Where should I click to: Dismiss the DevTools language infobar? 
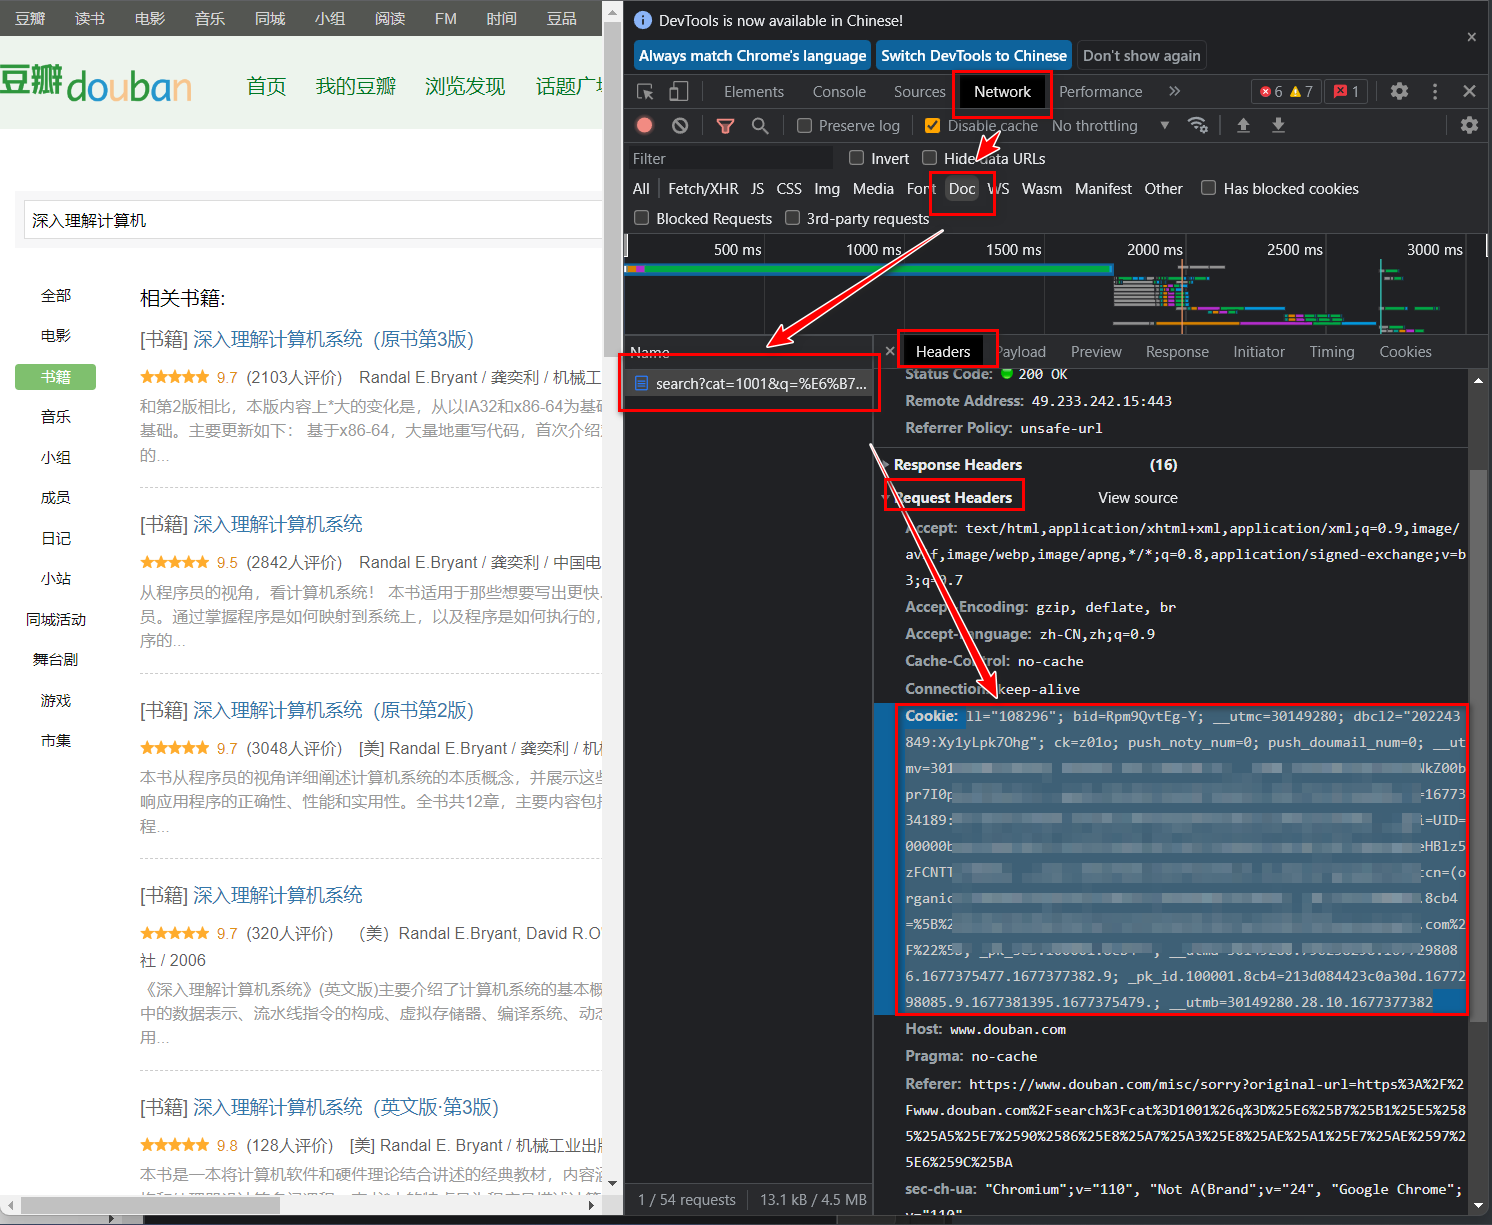(1471, 37)
